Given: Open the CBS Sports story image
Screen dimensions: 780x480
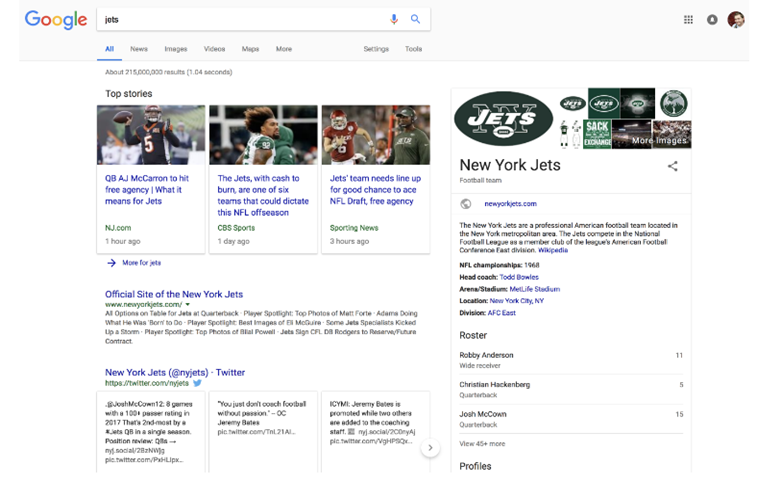Looking at the screenshot, I should [263, 135].
